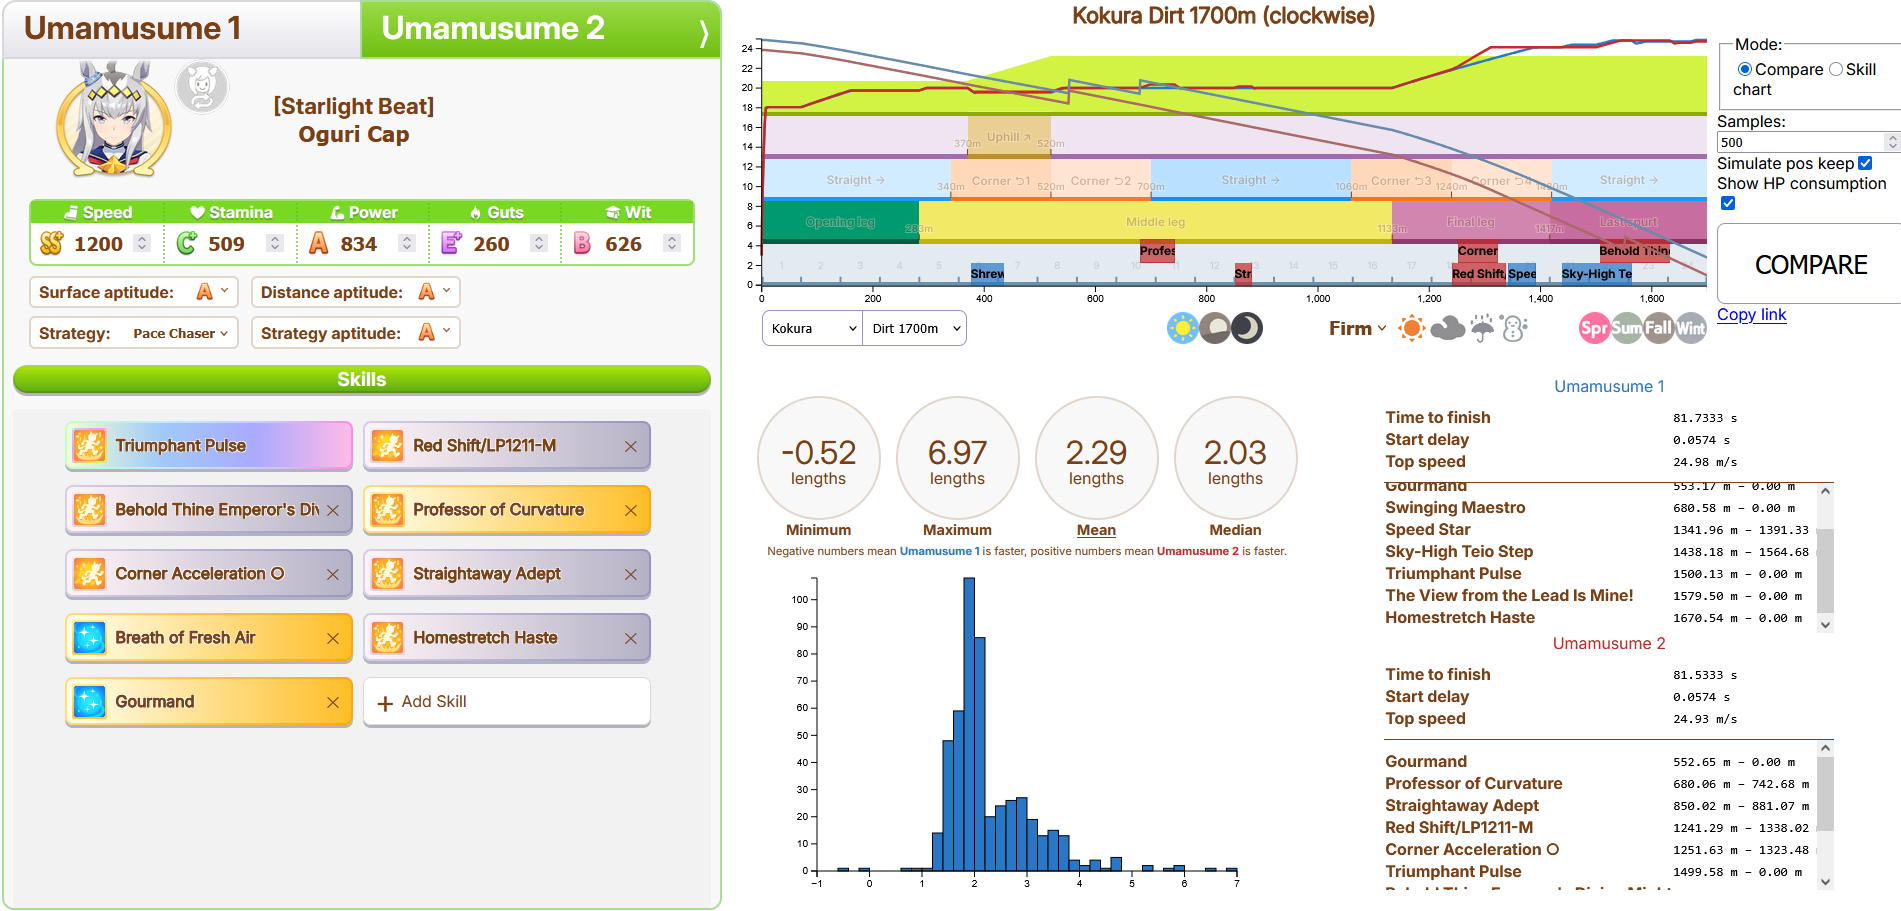This screenshot has height=911, width=1901.
Task: Click the gray mob character icon next to portrait
Action: point(202,88)
